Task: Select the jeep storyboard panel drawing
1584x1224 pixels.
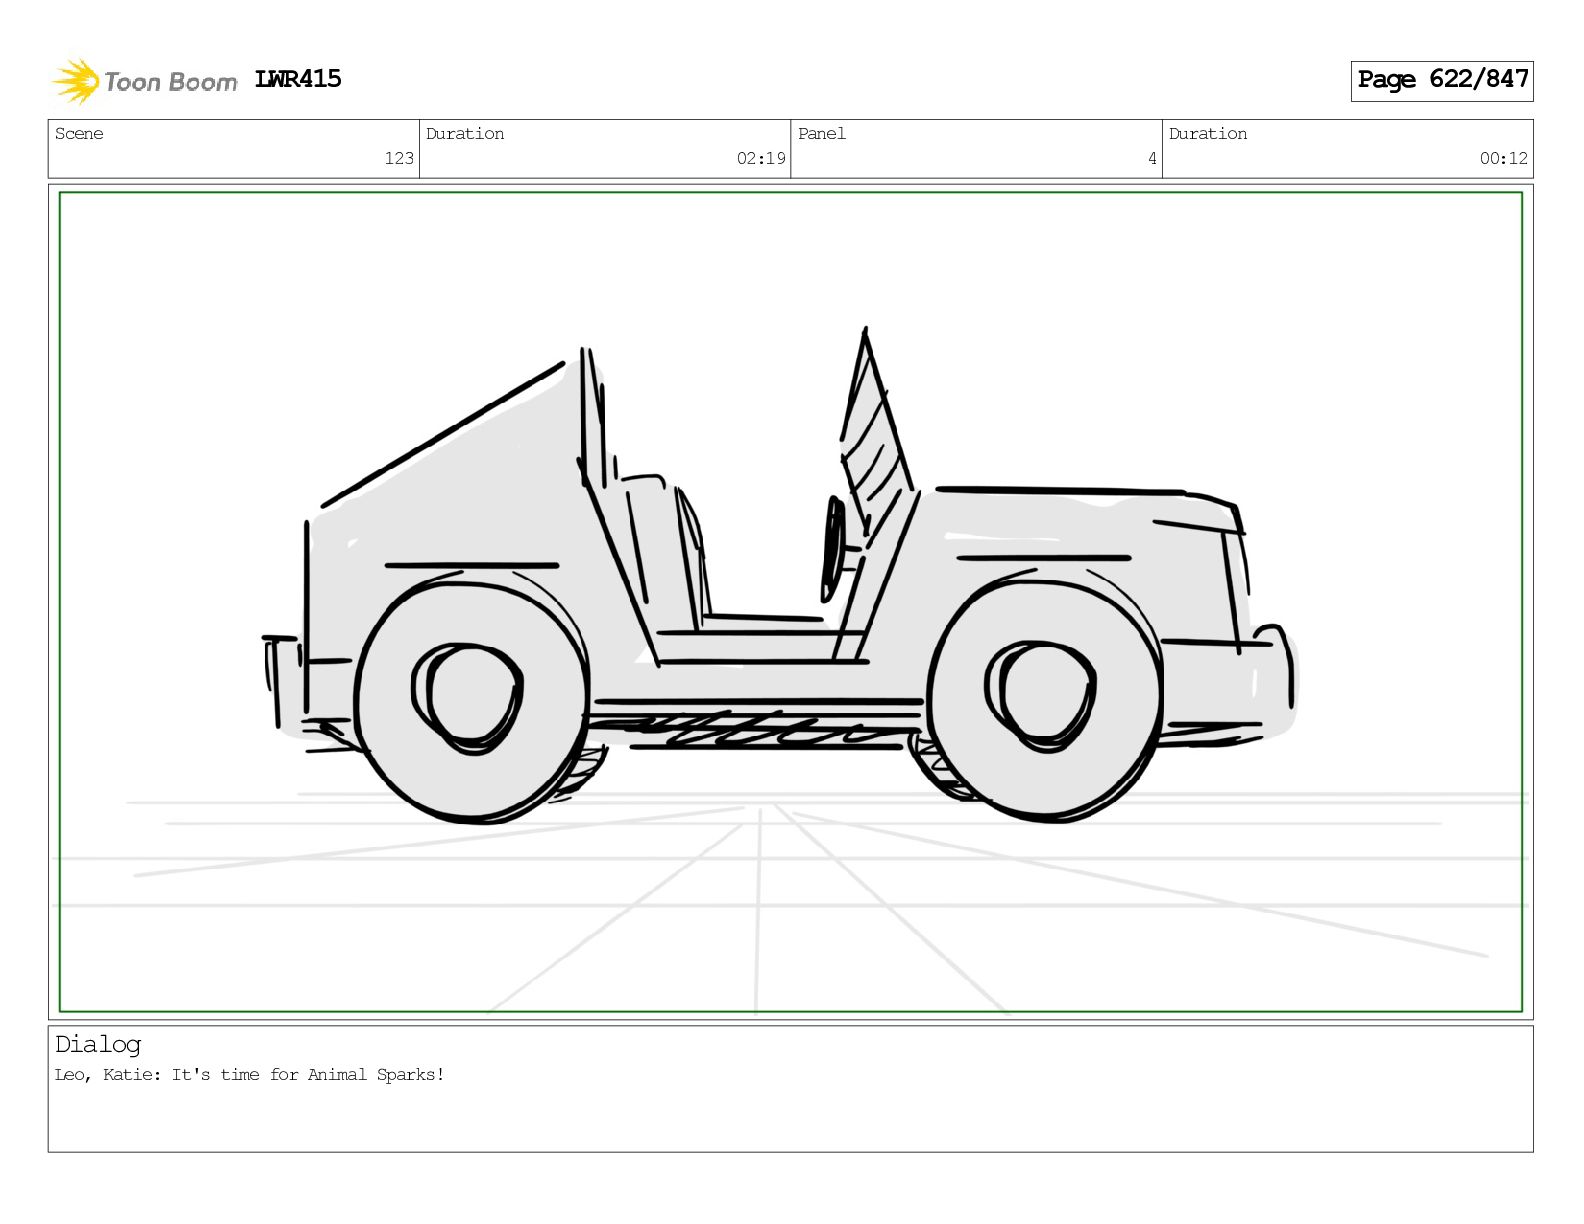Action: 791,602
